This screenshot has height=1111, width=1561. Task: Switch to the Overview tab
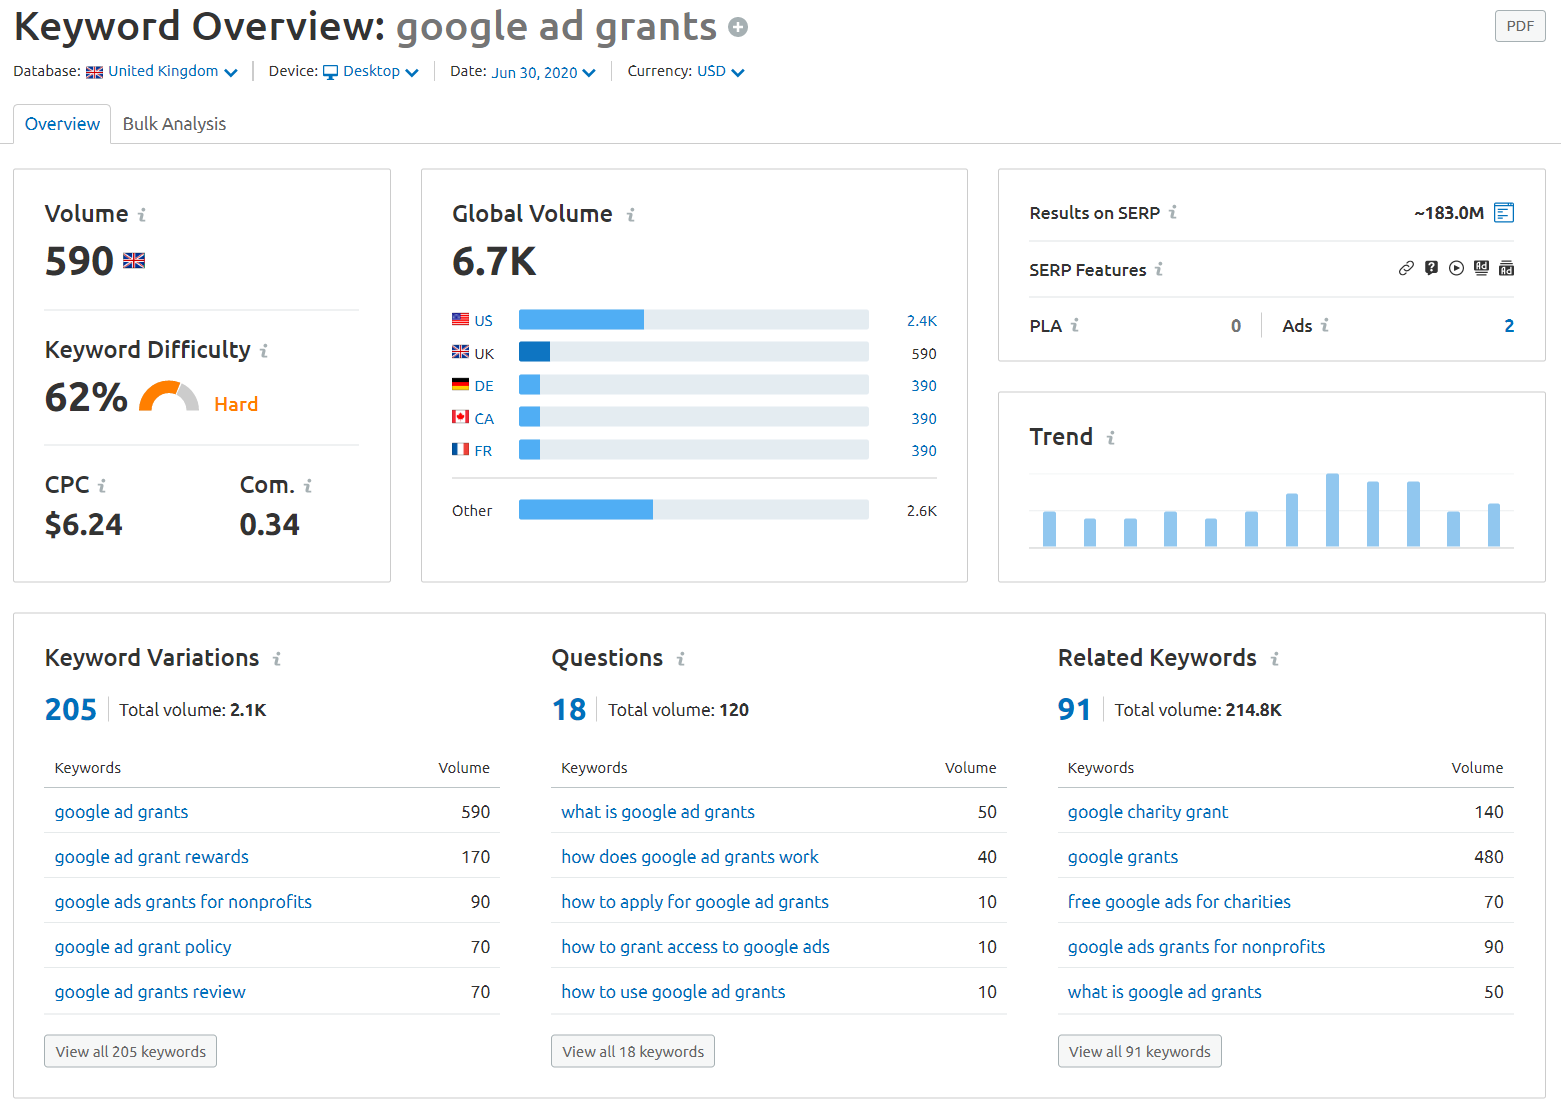coord(62,124)
